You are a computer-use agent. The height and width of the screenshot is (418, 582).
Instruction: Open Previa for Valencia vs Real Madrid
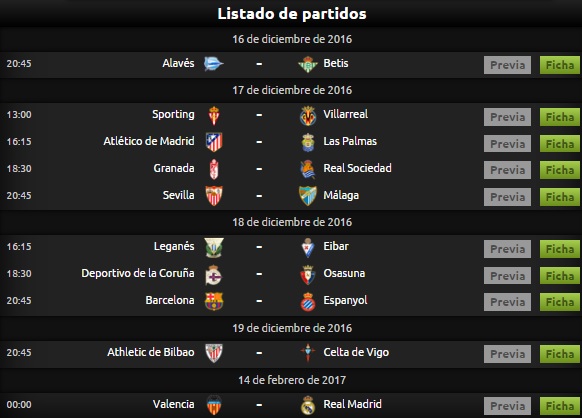507,406
